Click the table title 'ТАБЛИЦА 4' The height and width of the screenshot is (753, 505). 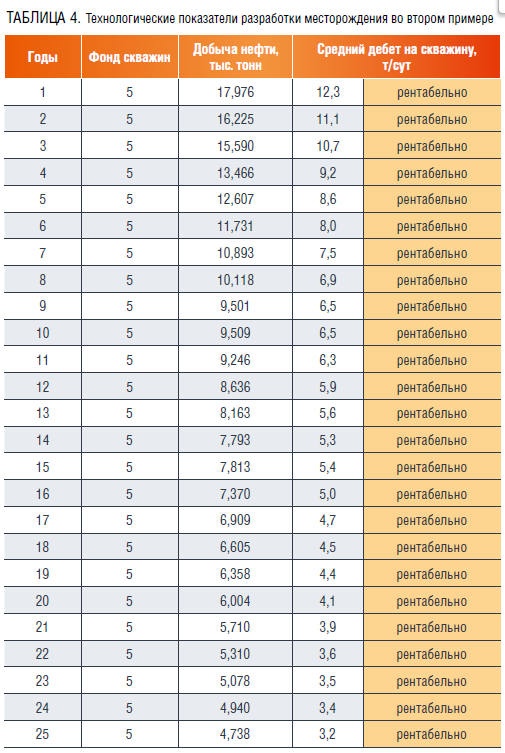[x=43, y=18]
